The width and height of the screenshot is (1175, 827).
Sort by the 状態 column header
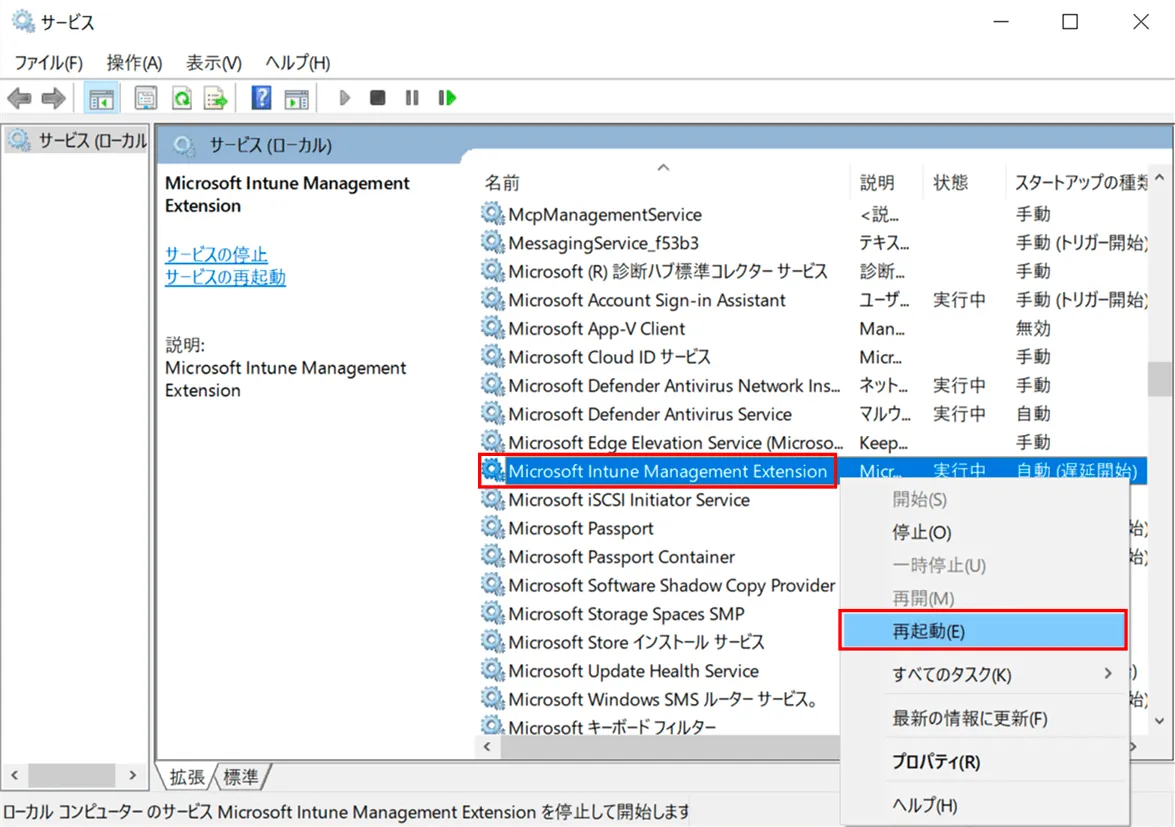[964, 182]
